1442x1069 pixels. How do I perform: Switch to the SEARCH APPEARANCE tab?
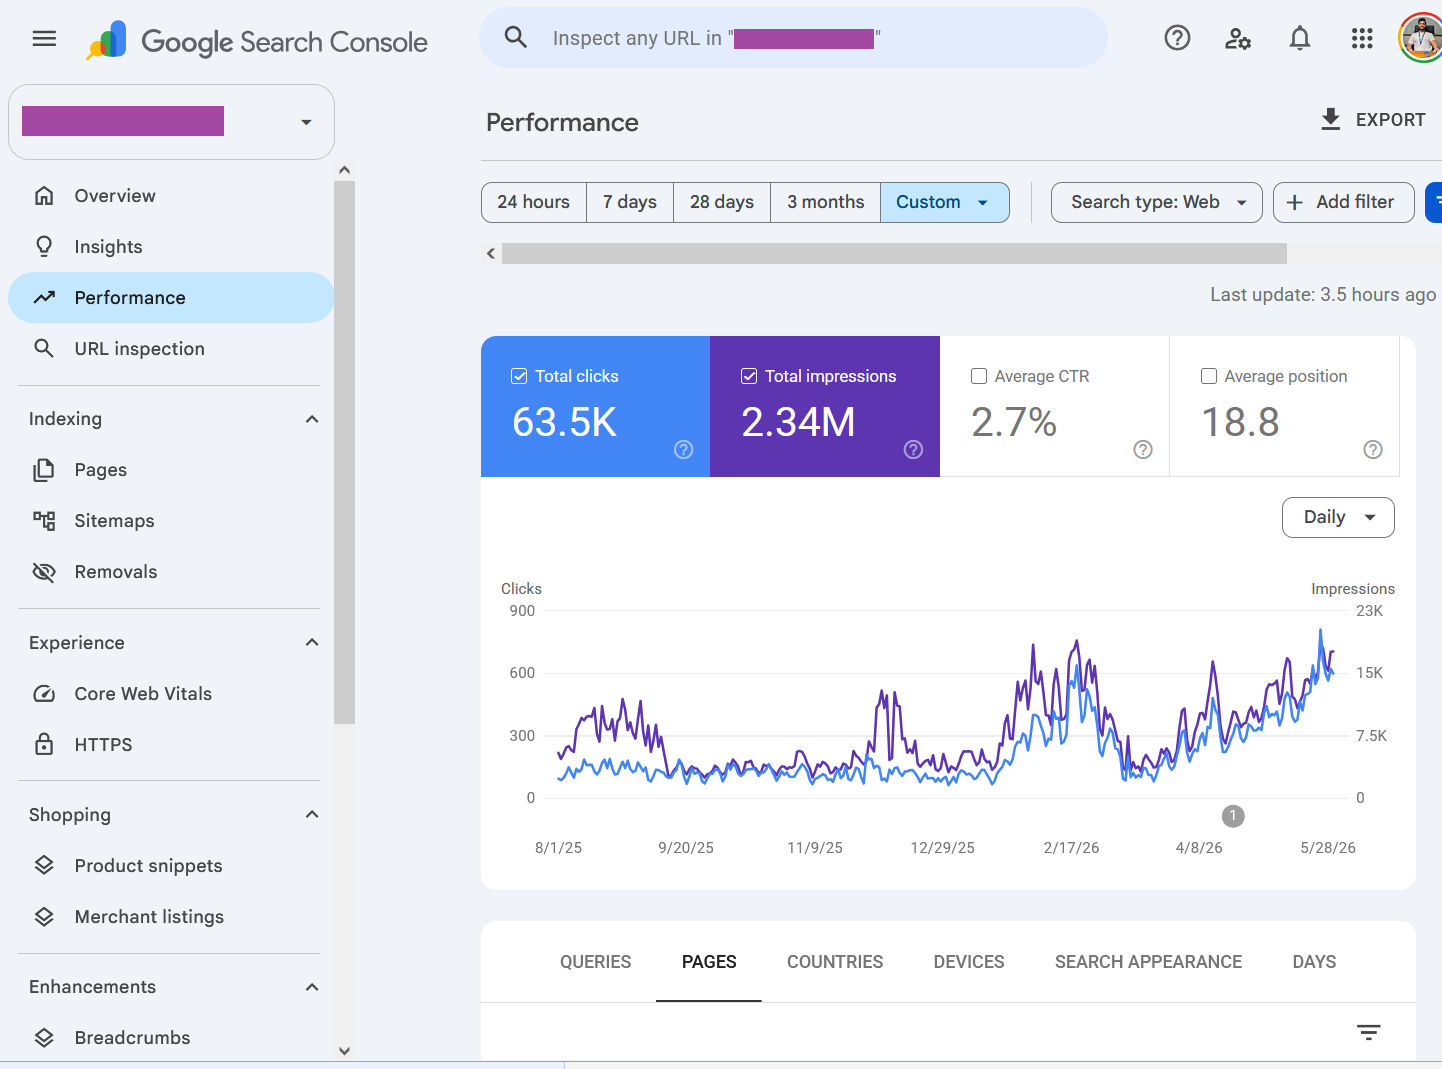click(1148, 962)
